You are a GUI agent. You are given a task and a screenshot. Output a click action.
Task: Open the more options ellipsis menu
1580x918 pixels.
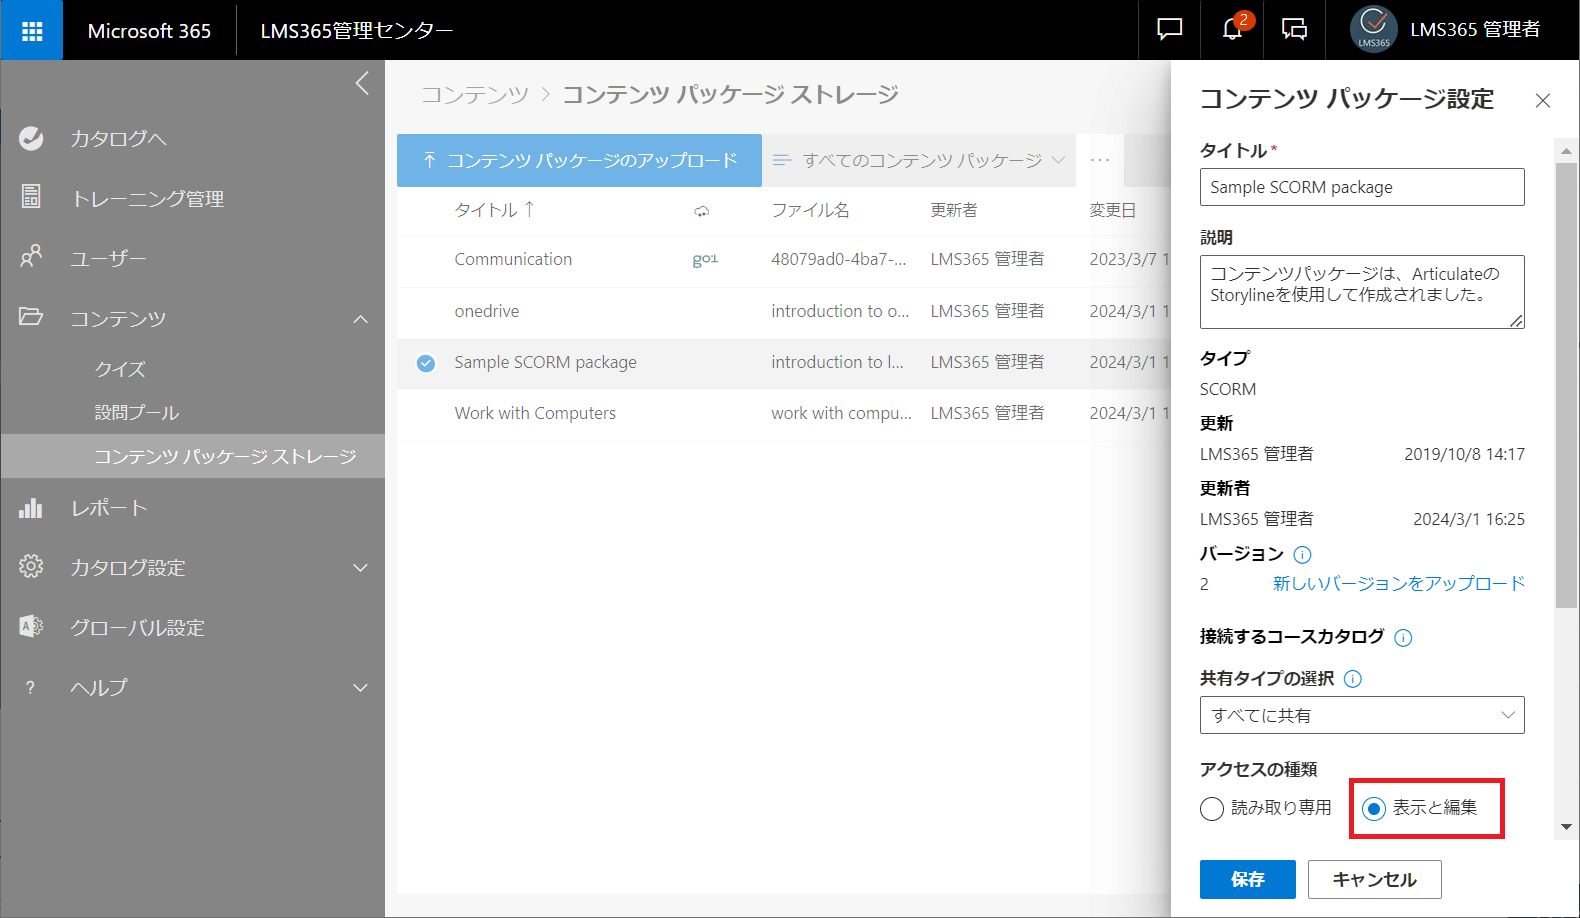pos(1100,160)
